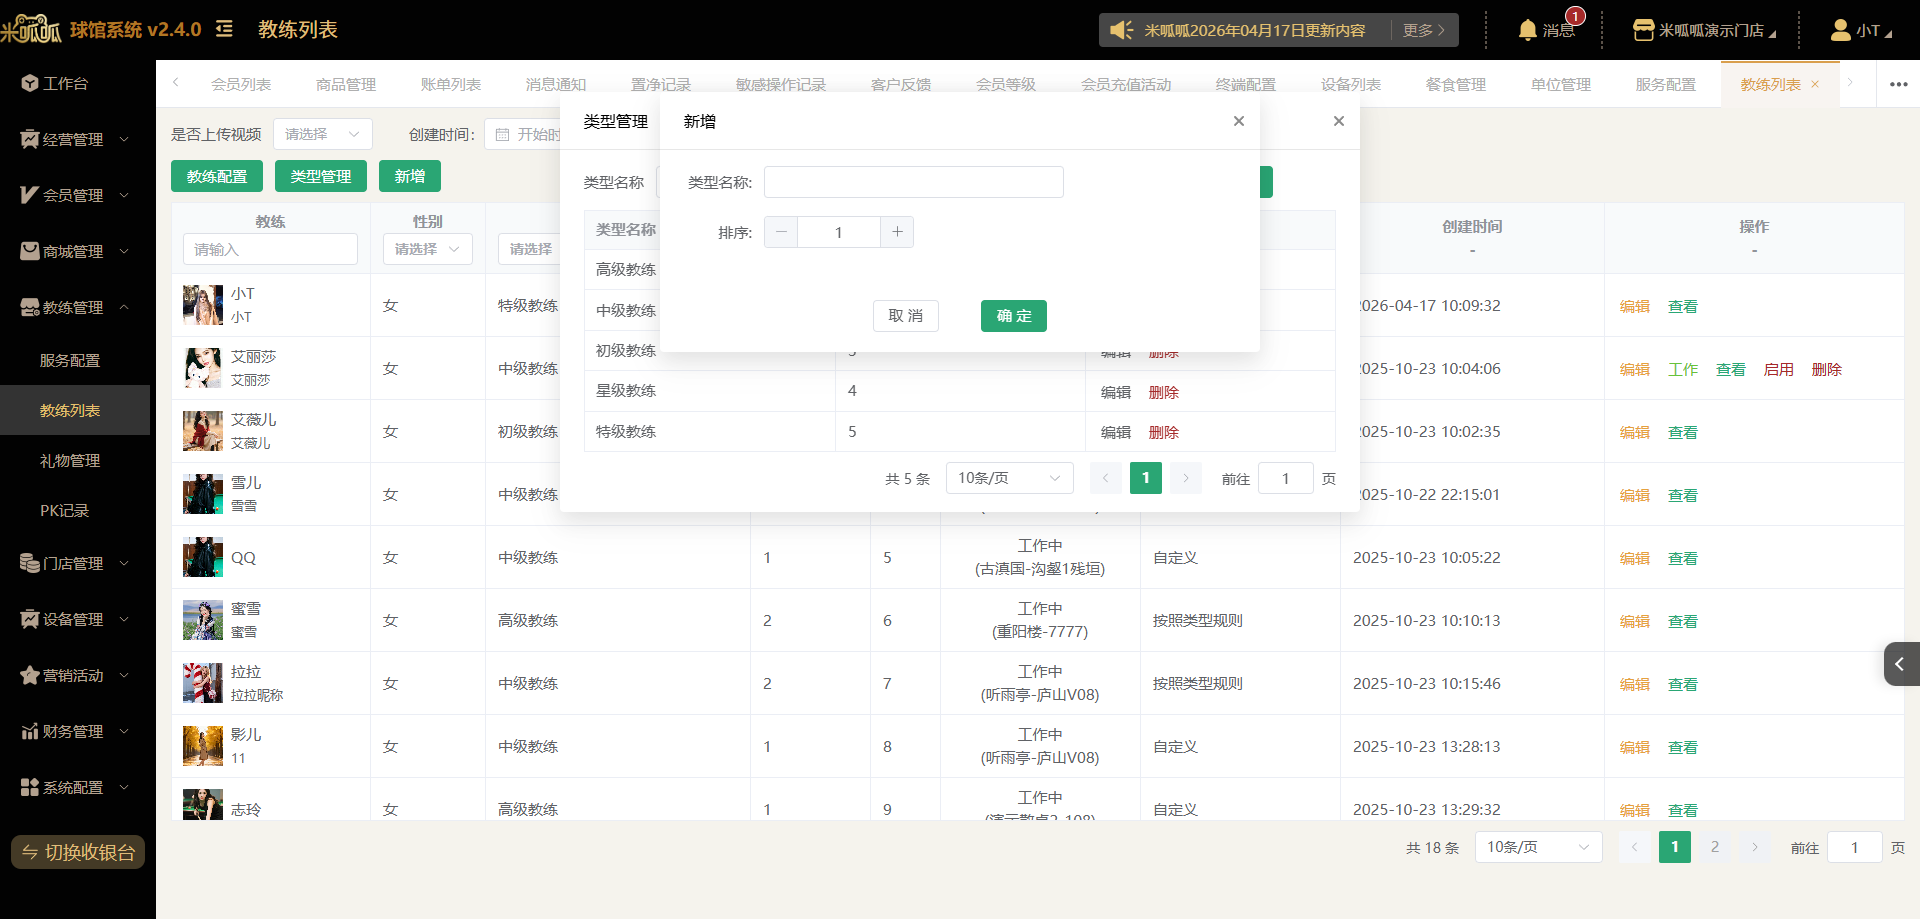Image resolution: width=1920 pixels, height=919 pixels.
Task: Switch to 账单列表 tab
Action: click(451, 84)
